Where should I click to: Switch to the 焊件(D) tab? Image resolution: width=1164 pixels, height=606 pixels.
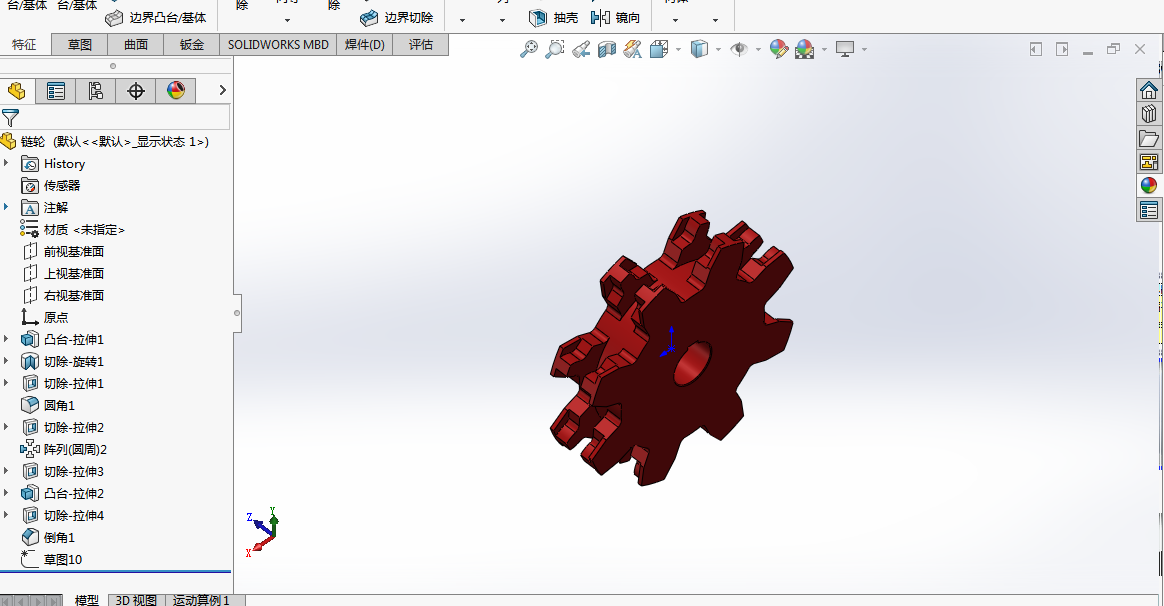coord(364,45)
